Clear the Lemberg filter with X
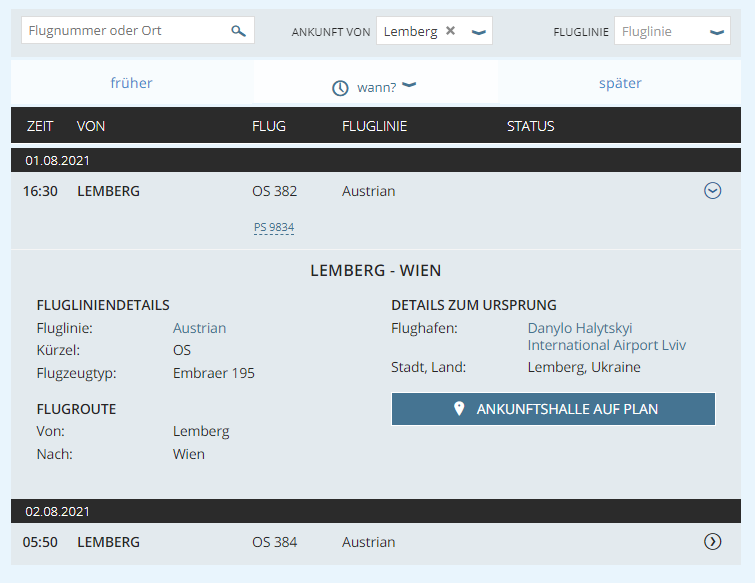 (x=450, y=31)
